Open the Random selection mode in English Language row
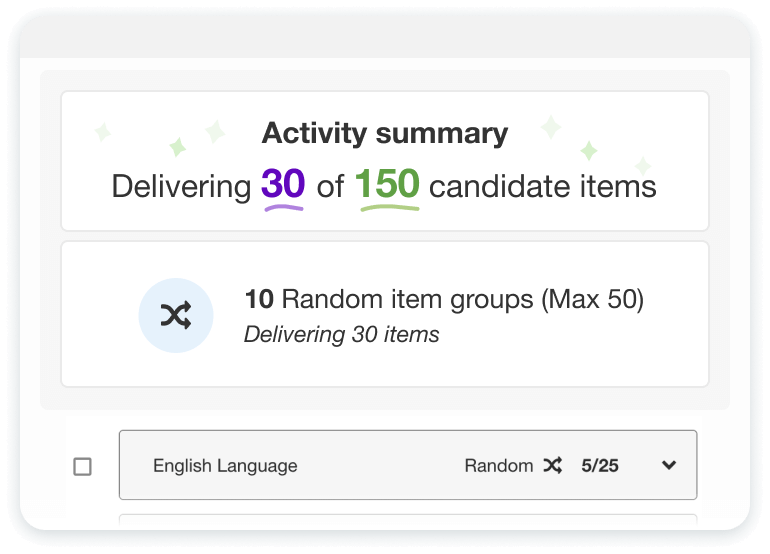This screenshot has height=554, width=770. (x=498, y=465)
